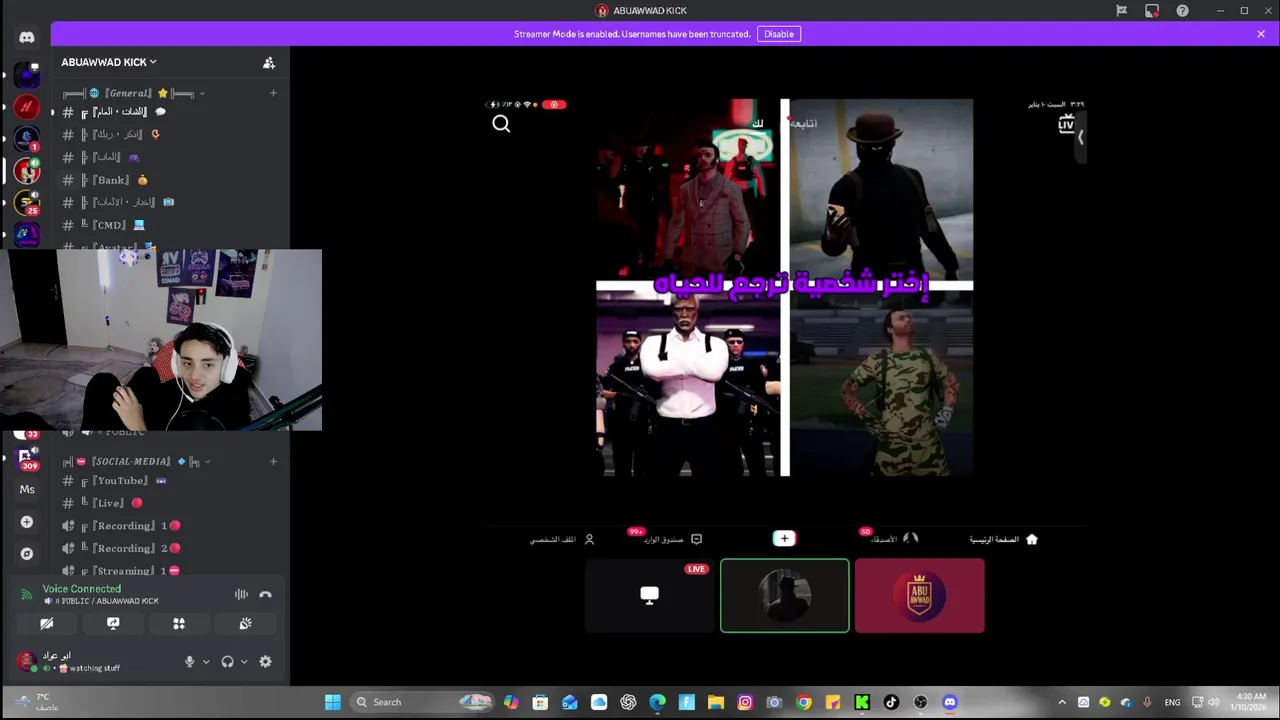Open Discover servers compass icon
Viewport: 1280px width, 720px height.
(x=27, y=554)
